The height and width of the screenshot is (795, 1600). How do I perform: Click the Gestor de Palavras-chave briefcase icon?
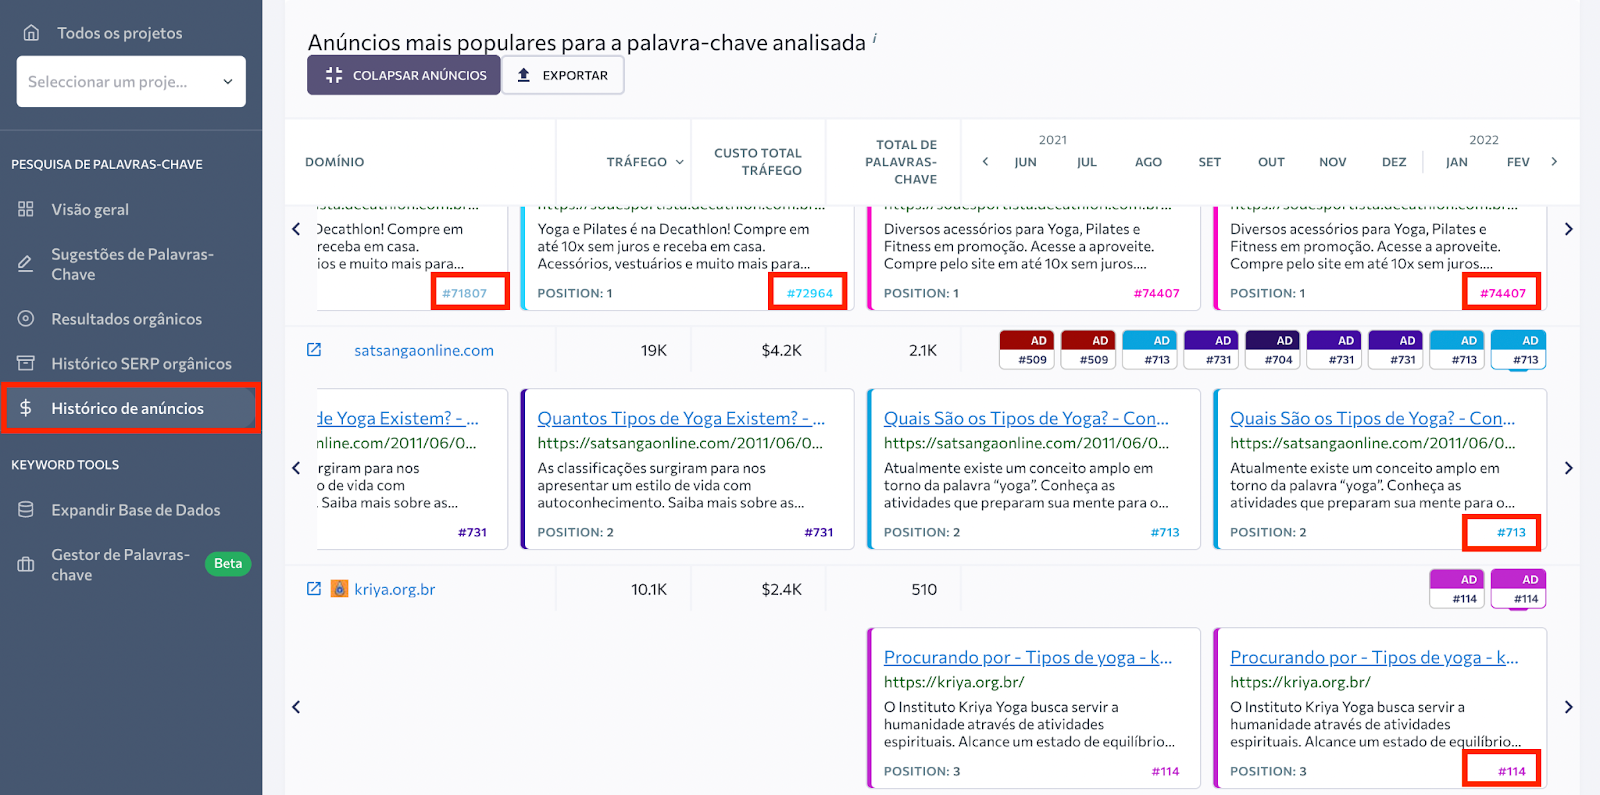click(x=26, y=564)
